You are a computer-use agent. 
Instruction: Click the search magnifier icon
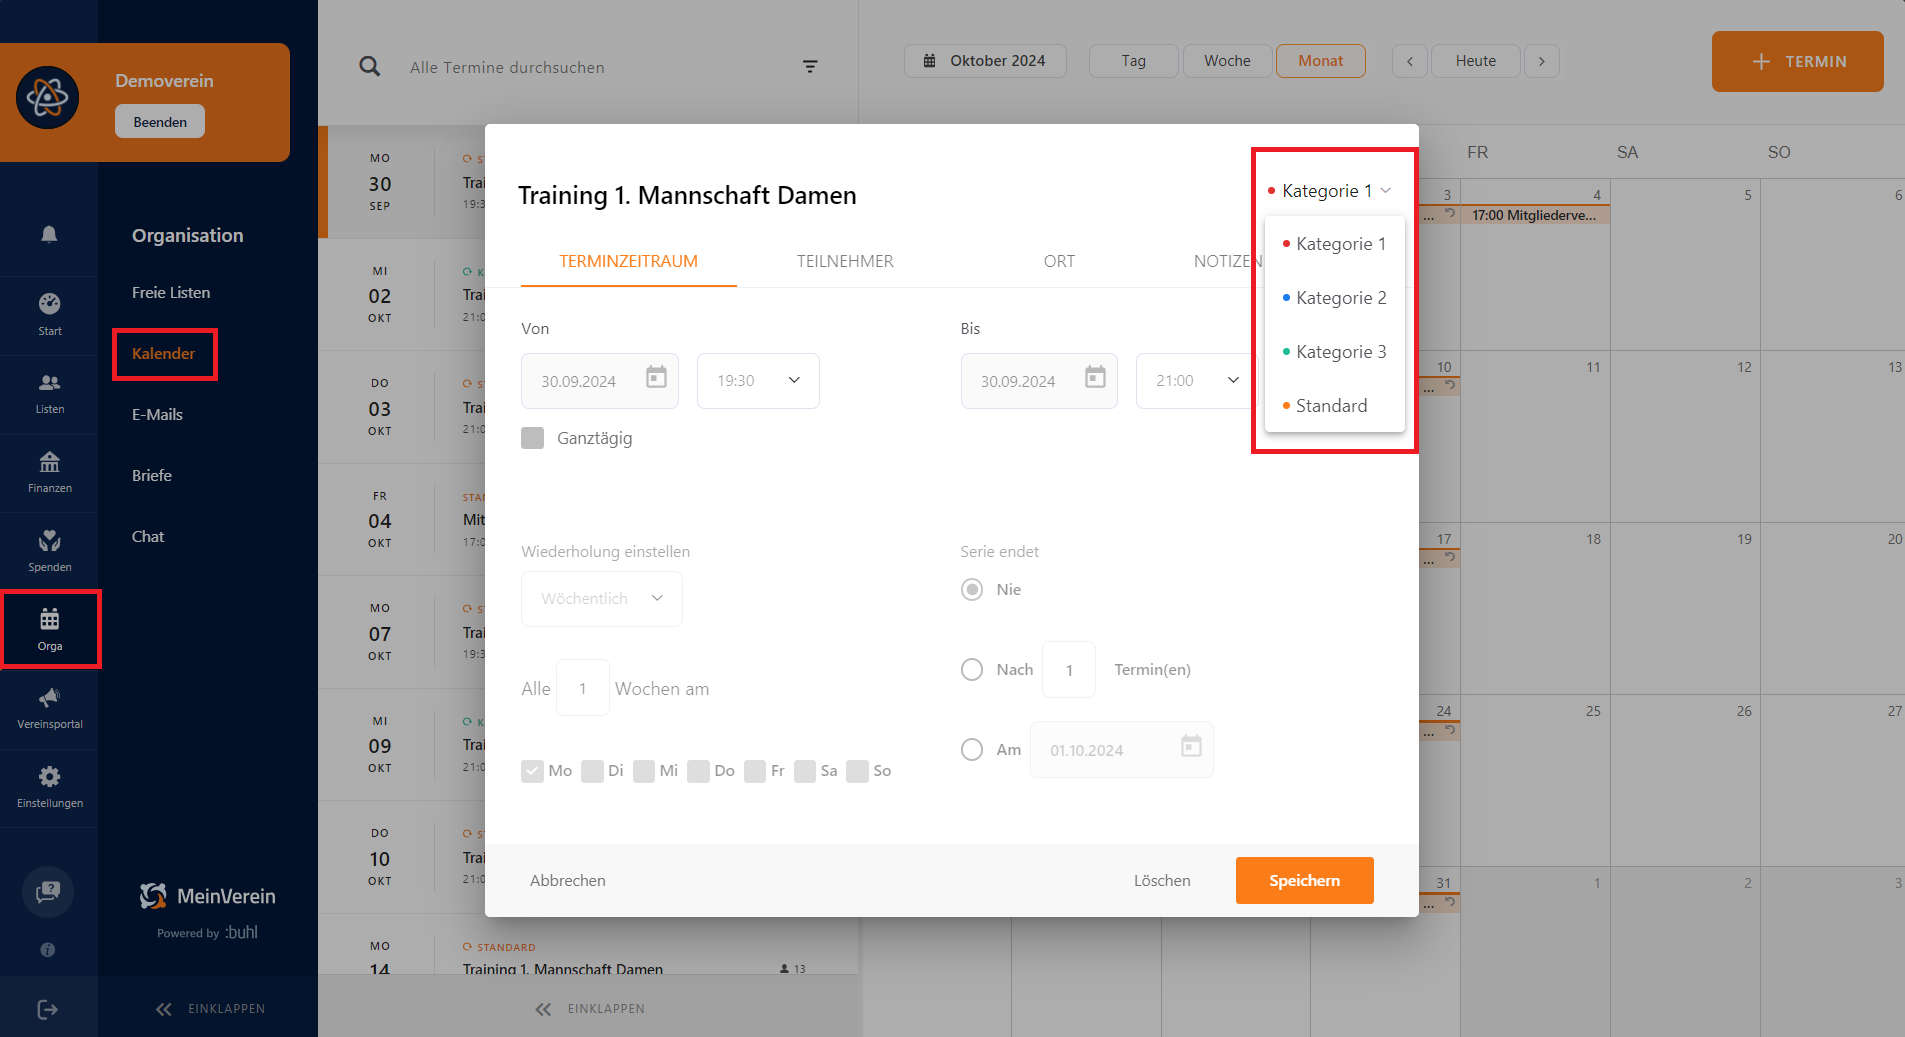coord(370,67)
